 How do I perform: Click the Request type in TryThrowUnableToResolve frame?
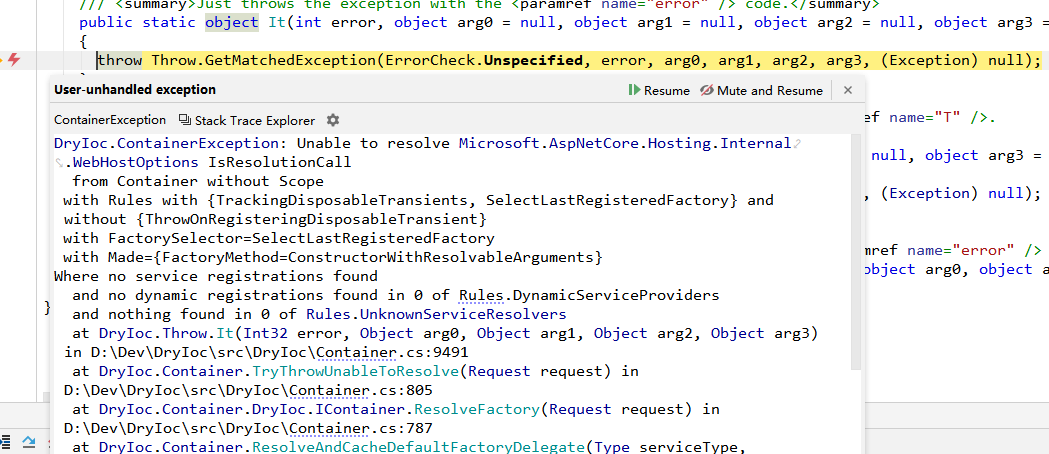coord(499,371)
